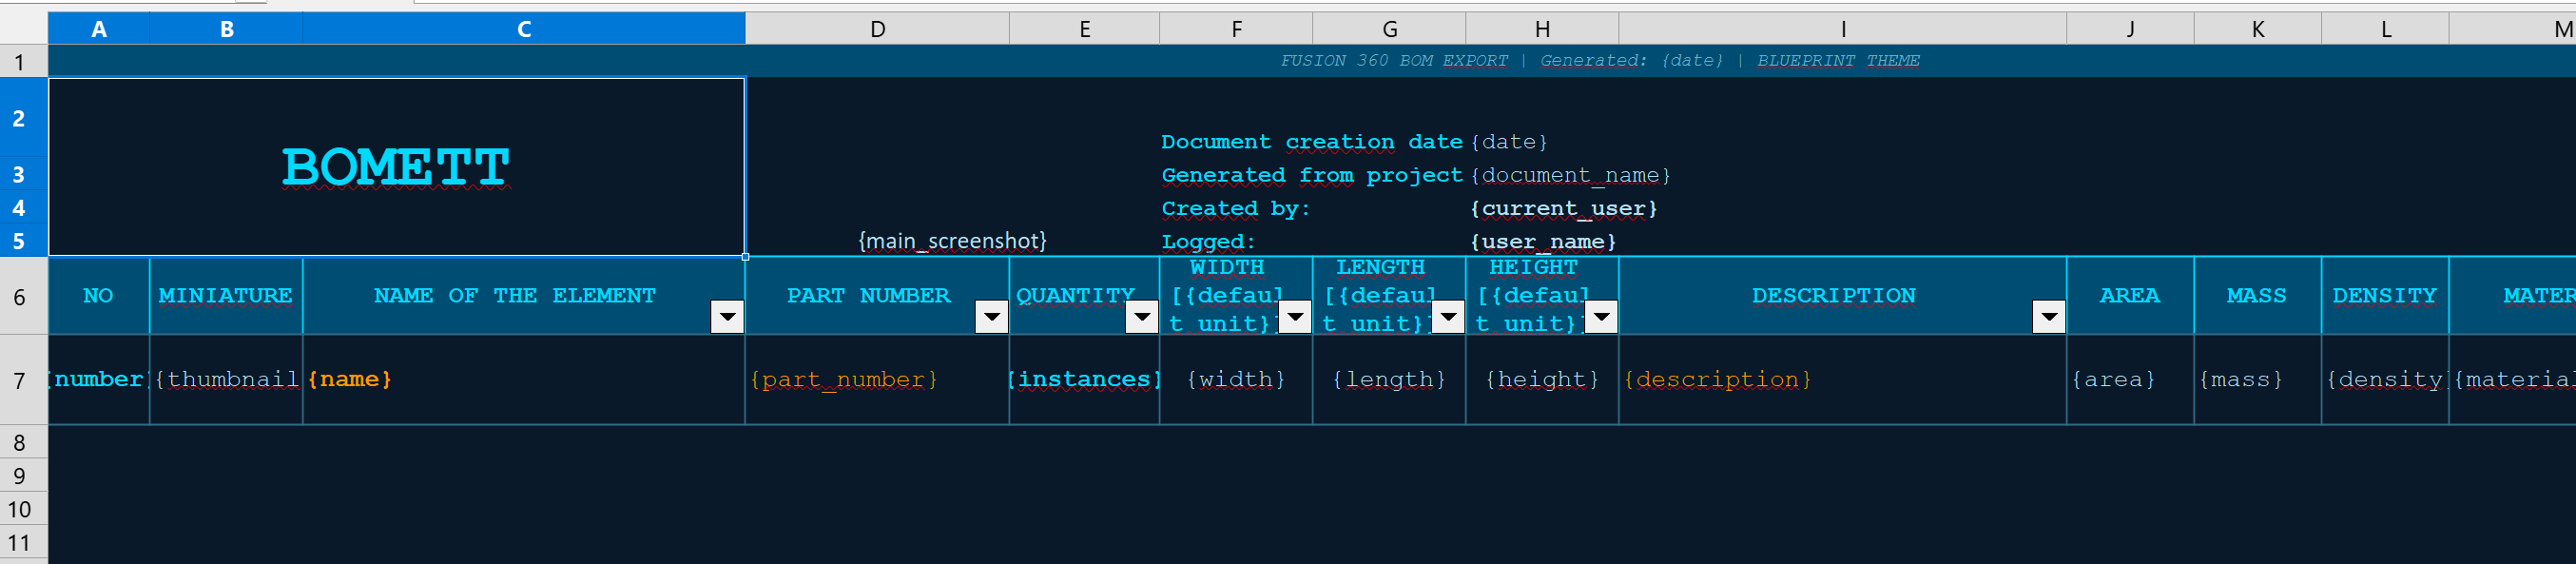
Task: Select row header 1
Action: [x=19, y=62]
